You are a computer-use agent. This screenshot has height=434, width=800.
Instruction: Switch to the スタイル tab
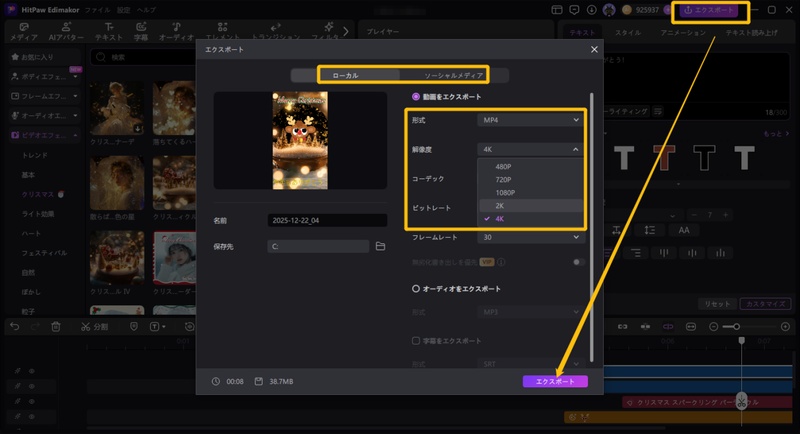(x=628, y=33)
